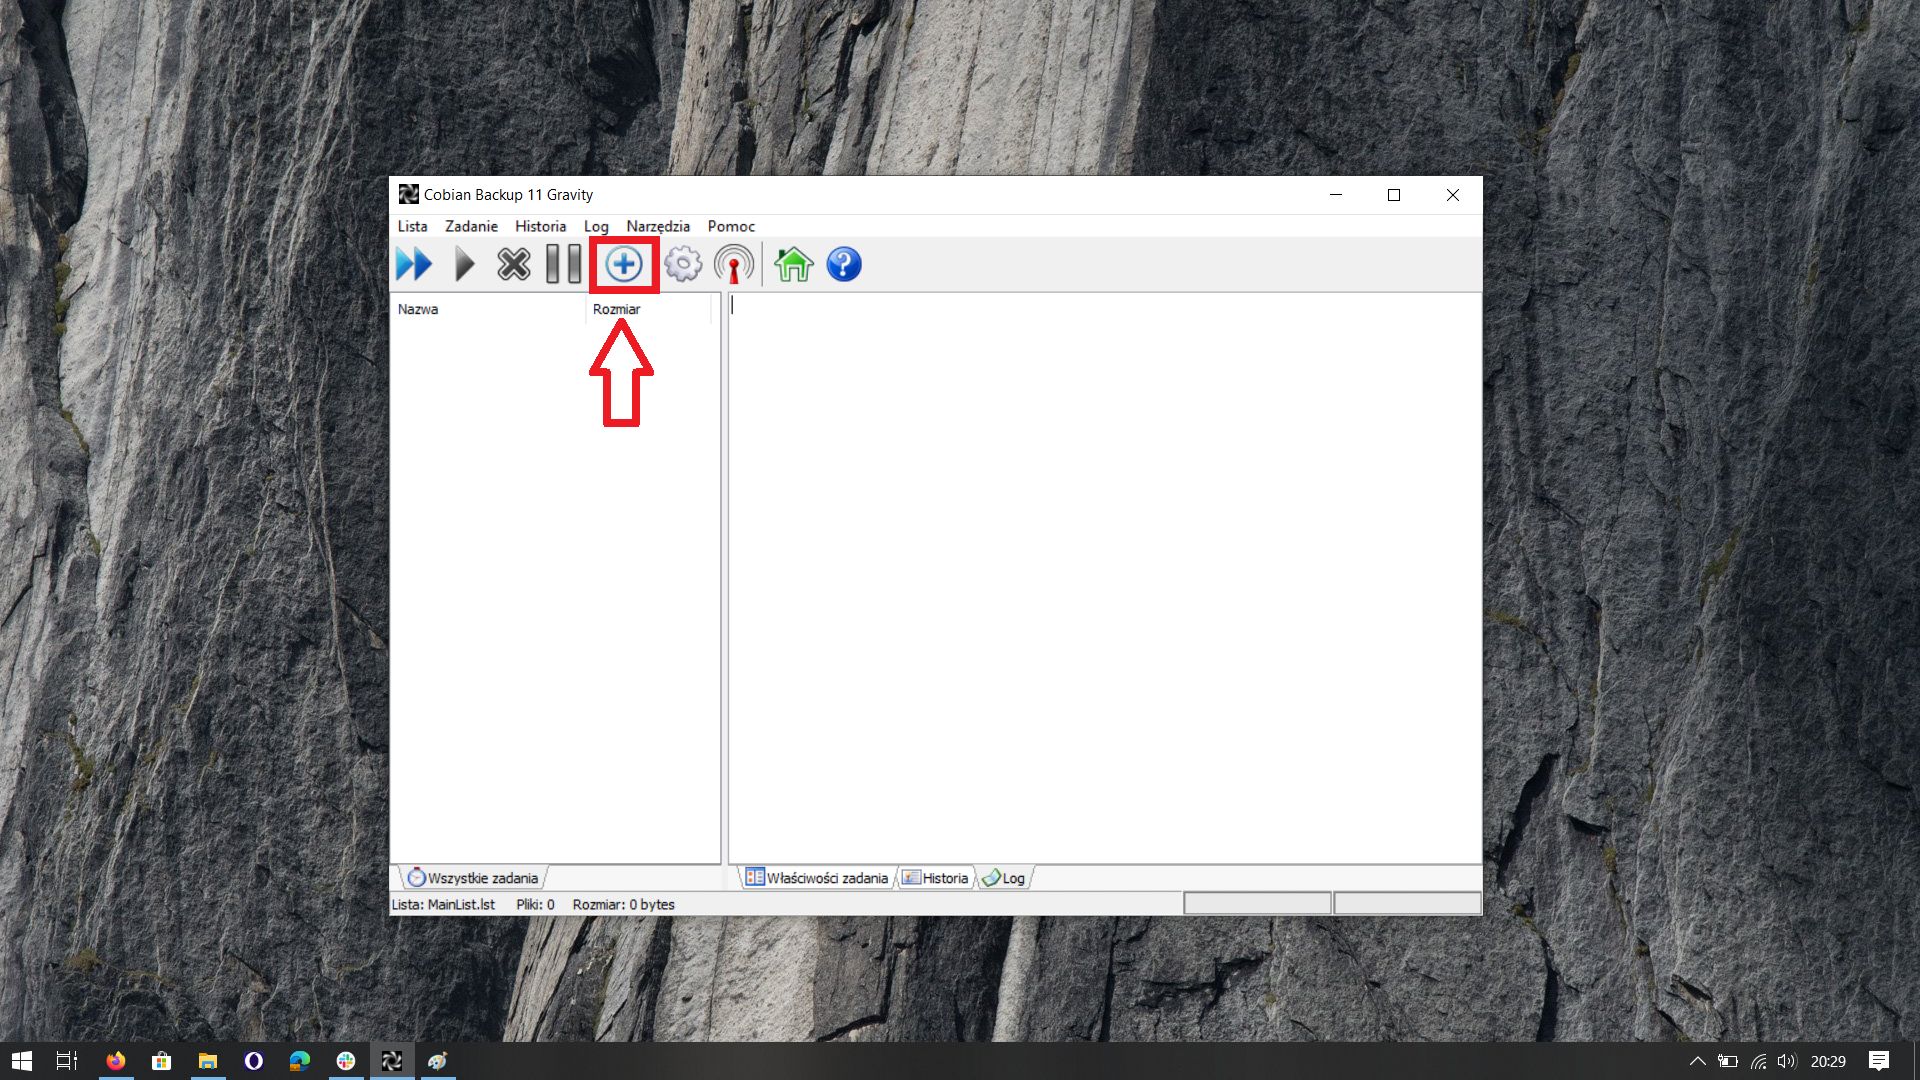Switch to Właściwości zadania tab
The width and height of the screenshot is (1920, 1080).
click(x=817, y=878)
